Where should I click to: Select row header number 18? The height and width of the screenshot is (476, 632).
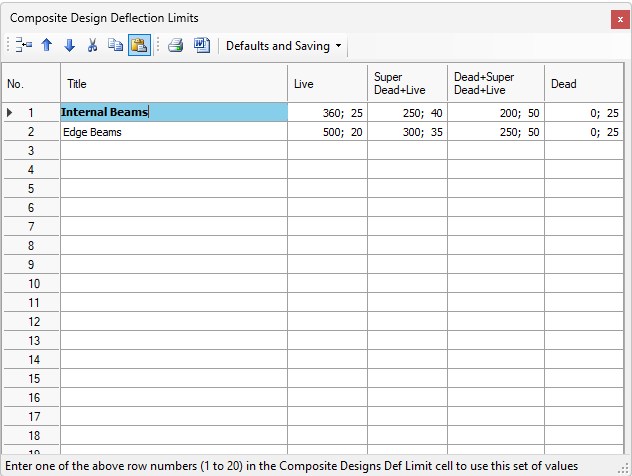[31, 436]
